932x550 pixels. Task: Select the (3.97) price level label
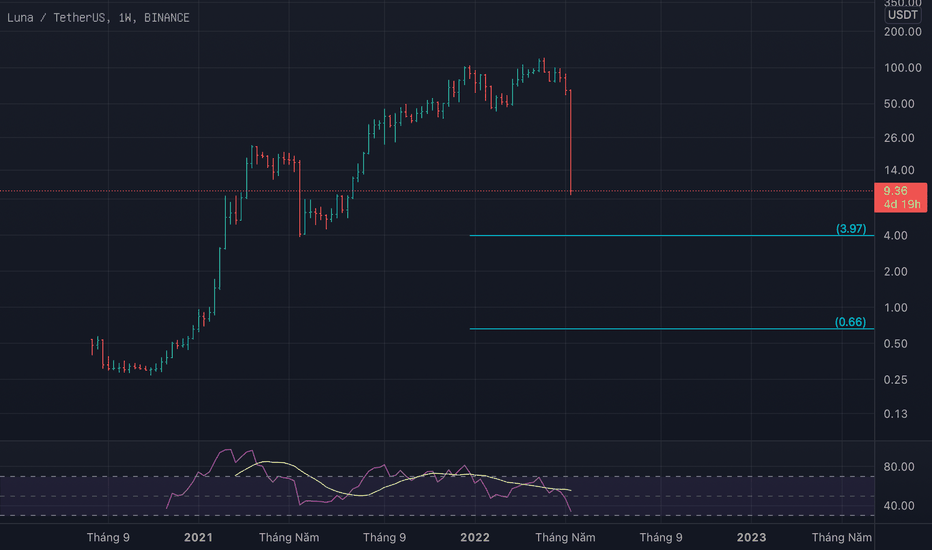click(850, 229)
